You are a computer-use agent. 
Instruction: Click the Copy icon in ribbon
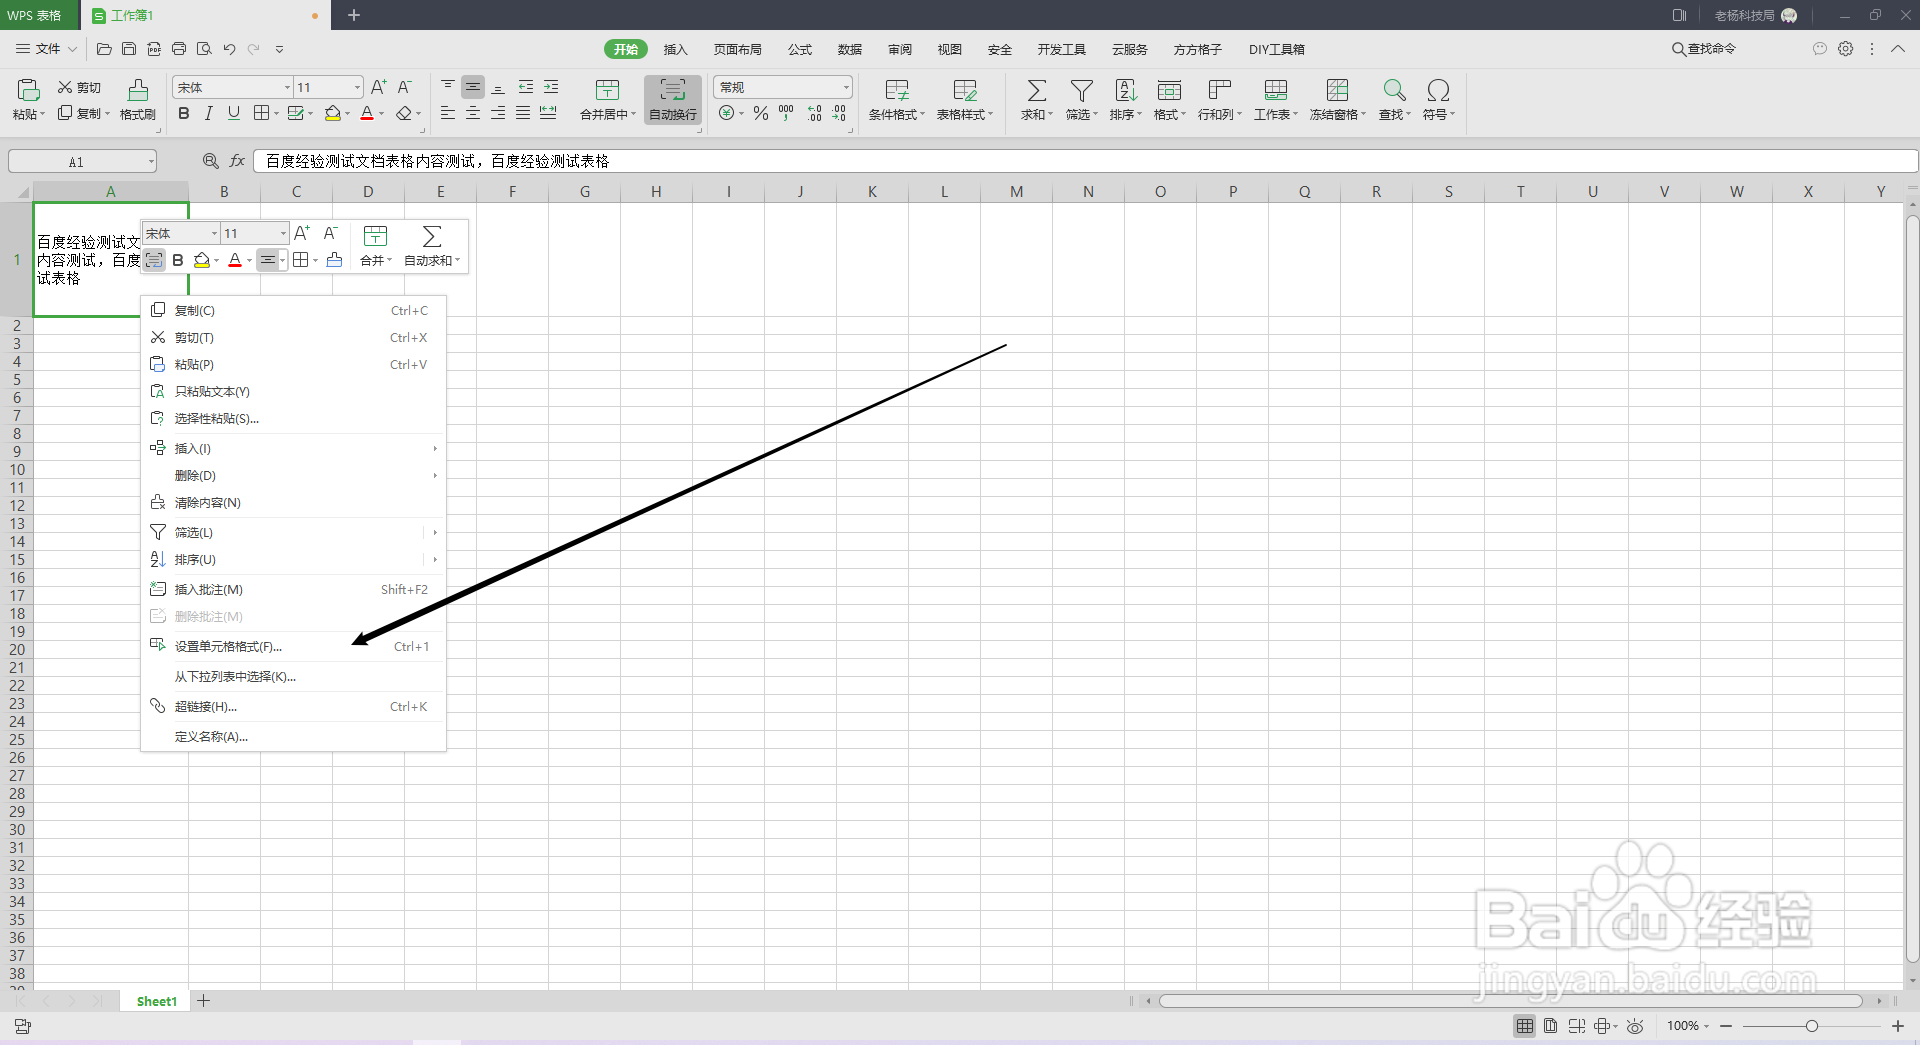(65, 113)
